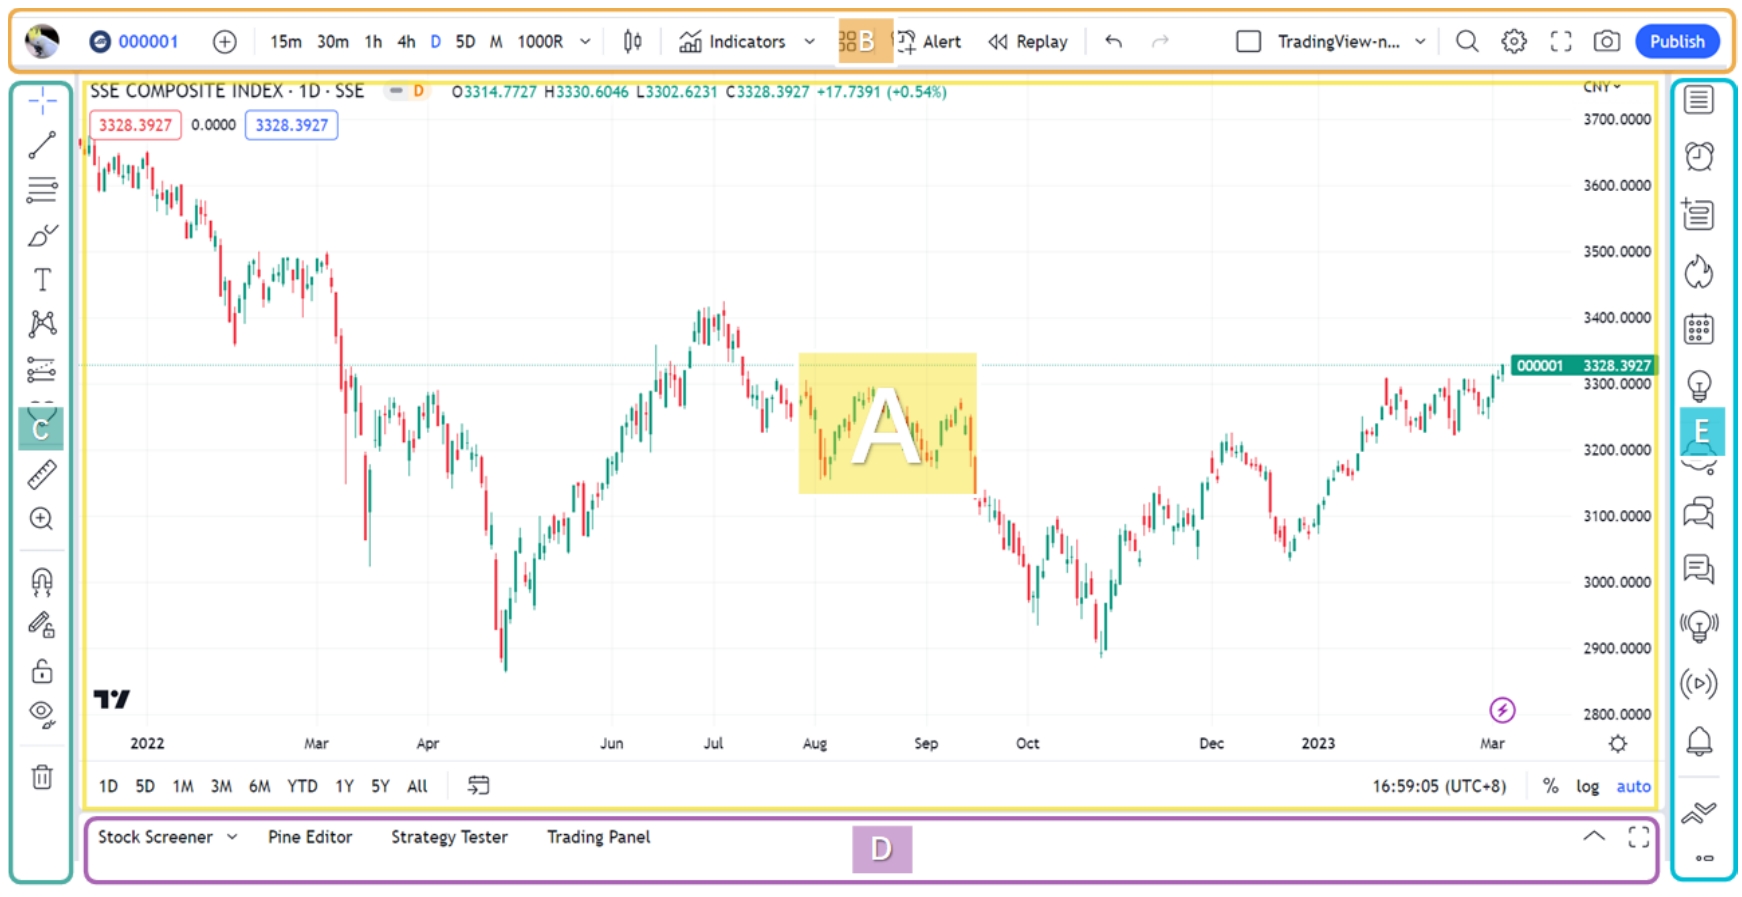The height and width of the screenshot is (897, 1742).
Task: Open chart settings gear in top toolbar
Action: tap(1514, 41)
